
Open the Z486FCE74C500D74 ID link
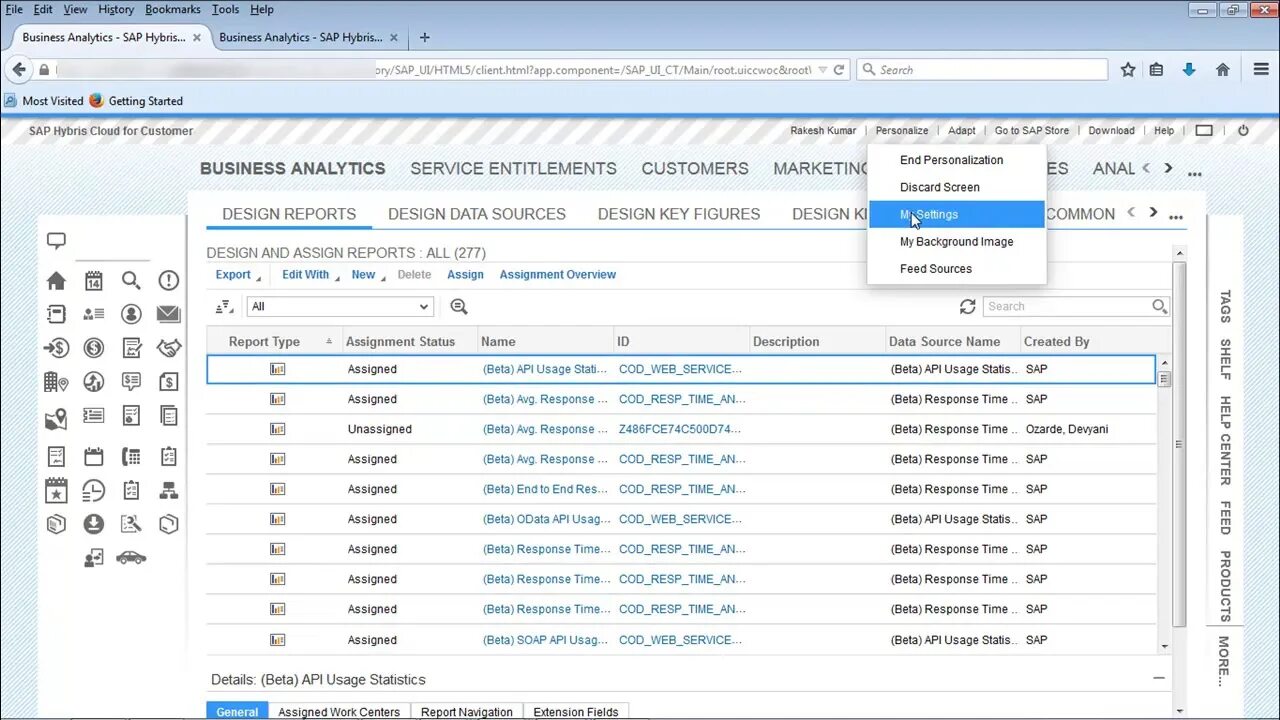point(680,429)
